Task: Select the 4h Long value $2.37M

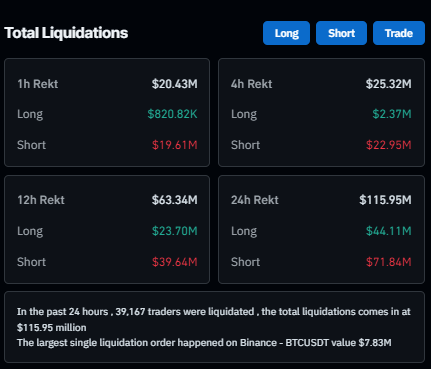Action: (x=392, y=114)
